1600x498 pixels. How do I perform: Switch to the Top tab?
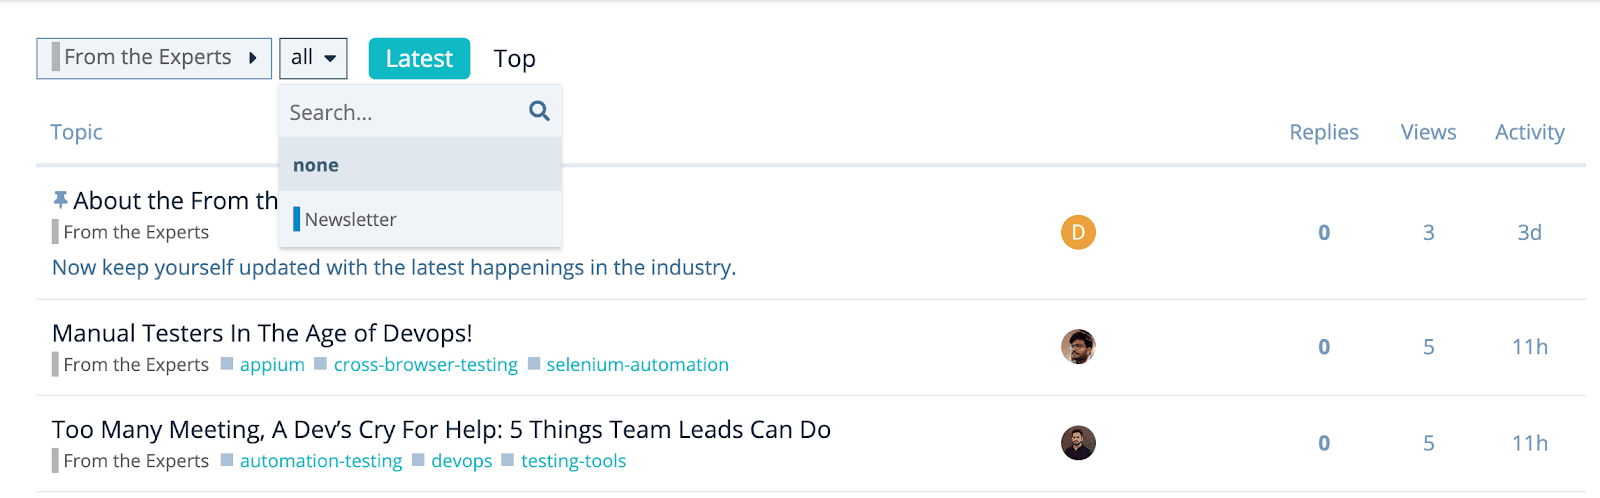514,59
